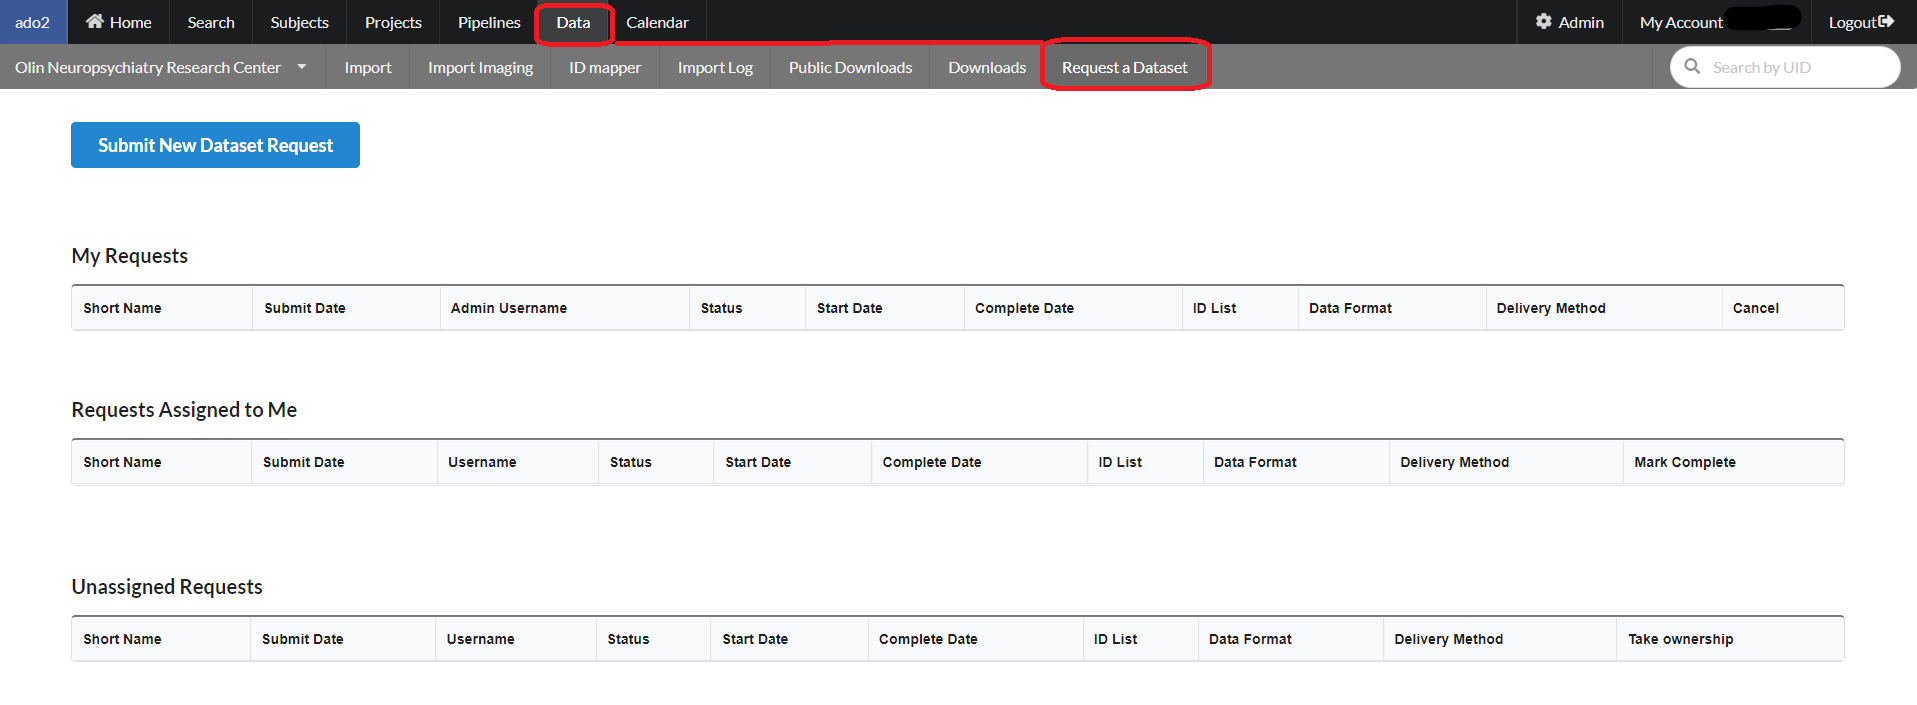View the Import Log
Image resolution: width=1917 pixels, height=705 pixels.
tap(715, 67)
